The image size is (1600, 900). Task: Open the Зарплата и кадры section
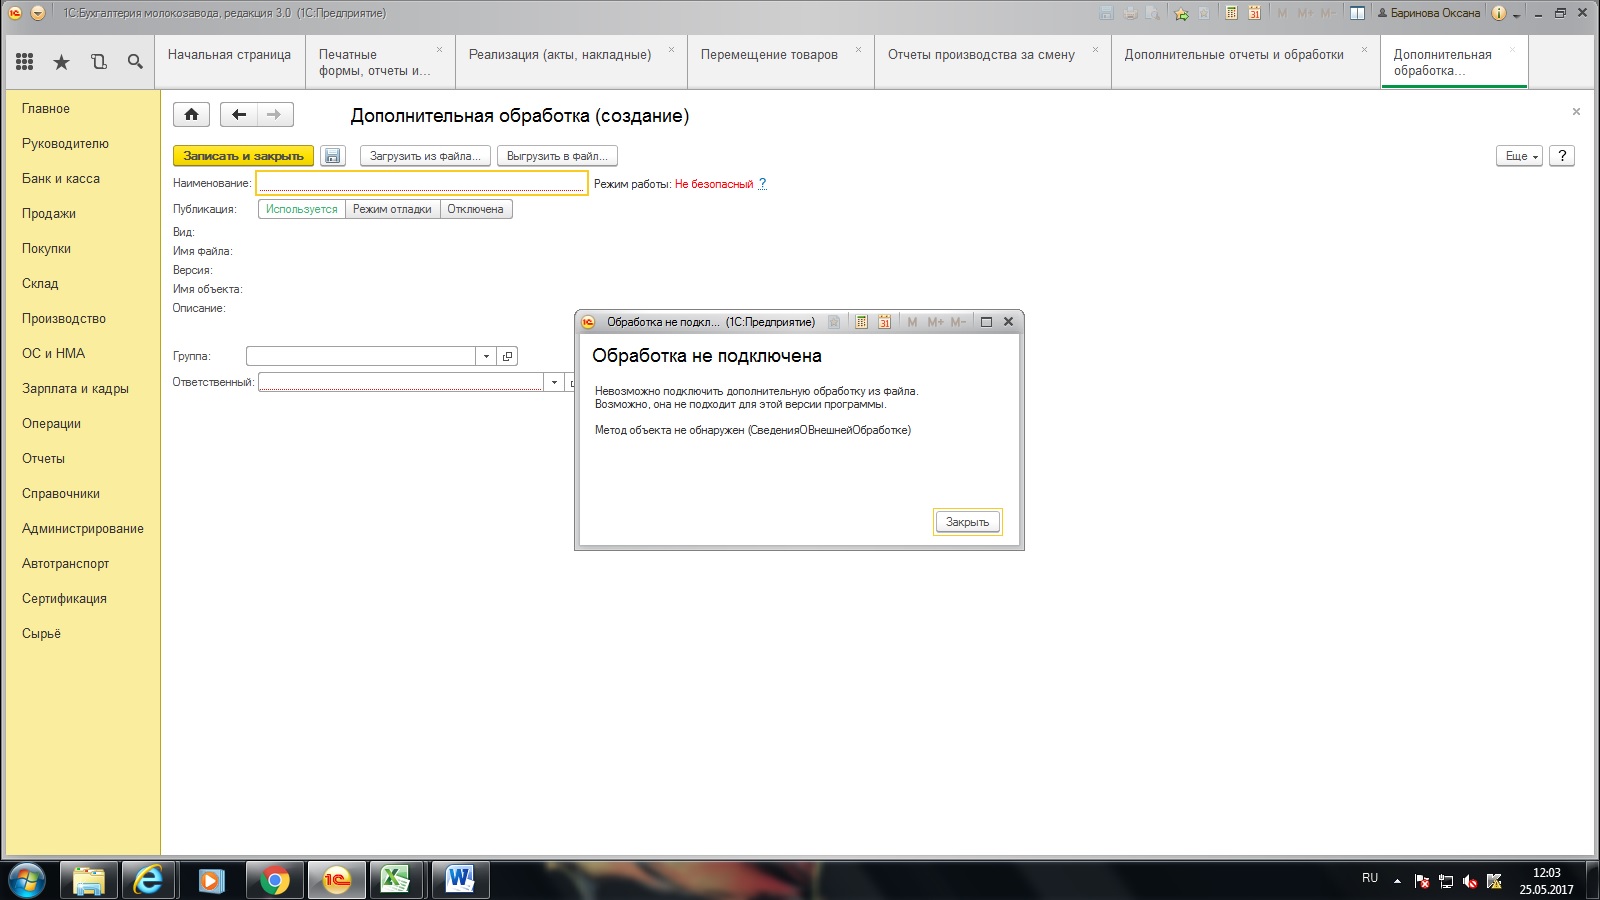coord(75,388)
